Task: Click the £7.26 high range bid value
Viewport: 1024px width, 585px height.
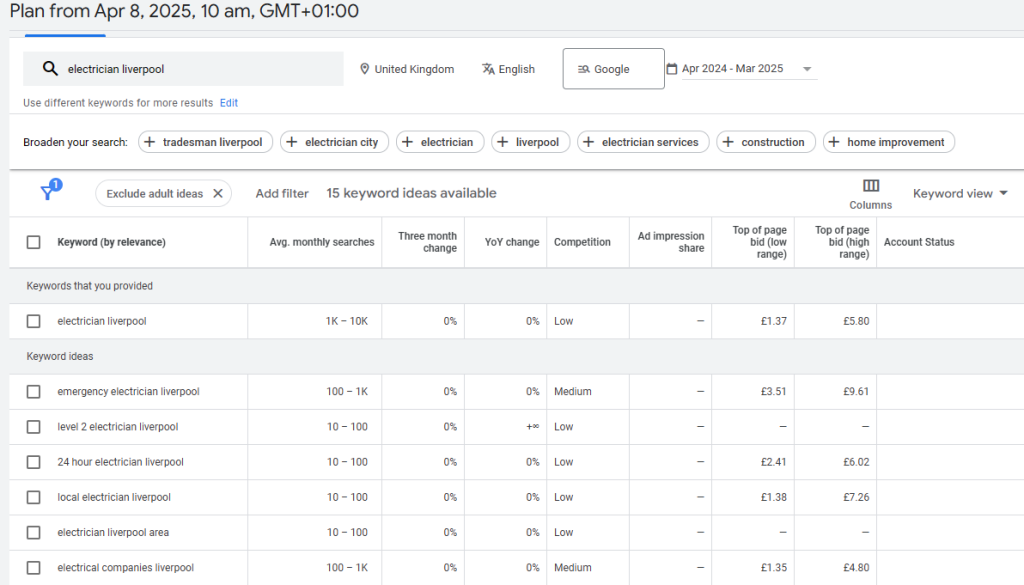Action: pos(856,498)
